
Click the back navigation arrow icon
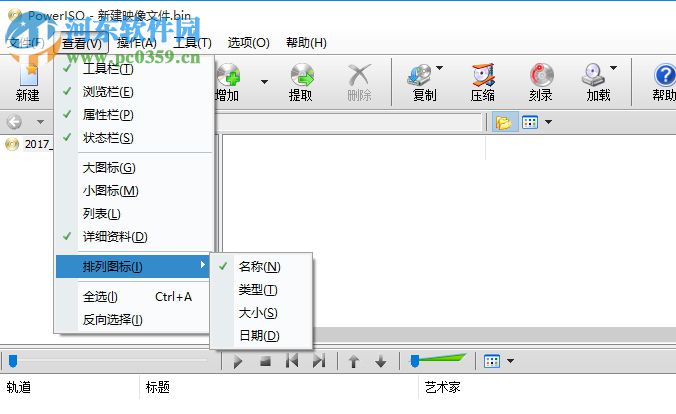pos(14,122)
